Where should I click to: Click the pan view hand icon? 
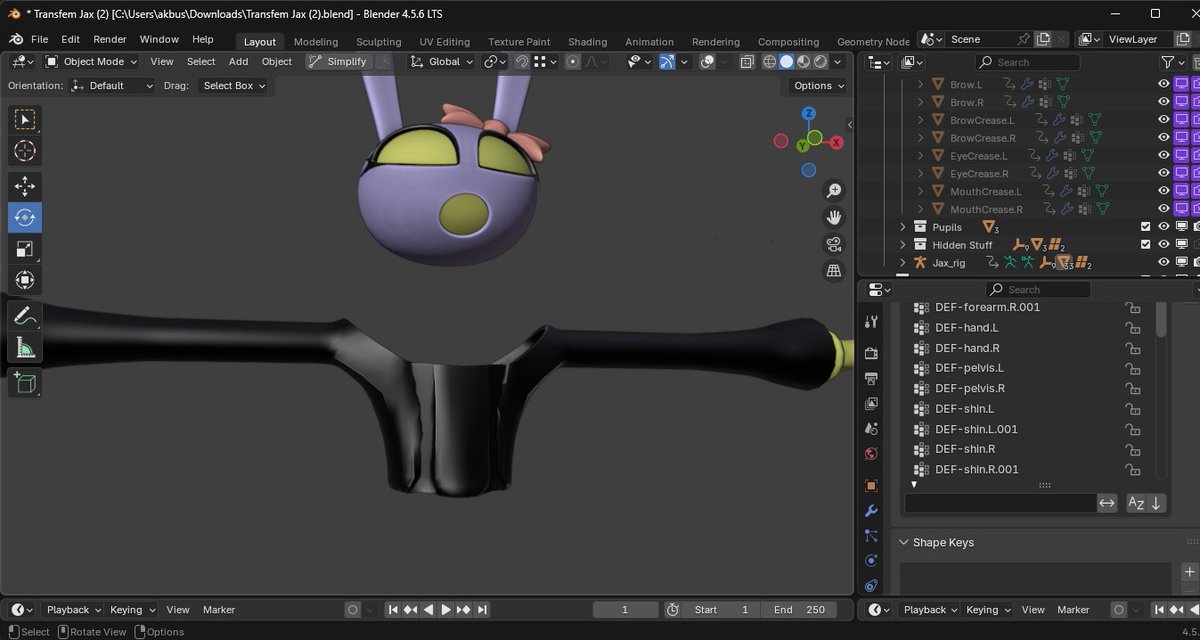point(834,217)
